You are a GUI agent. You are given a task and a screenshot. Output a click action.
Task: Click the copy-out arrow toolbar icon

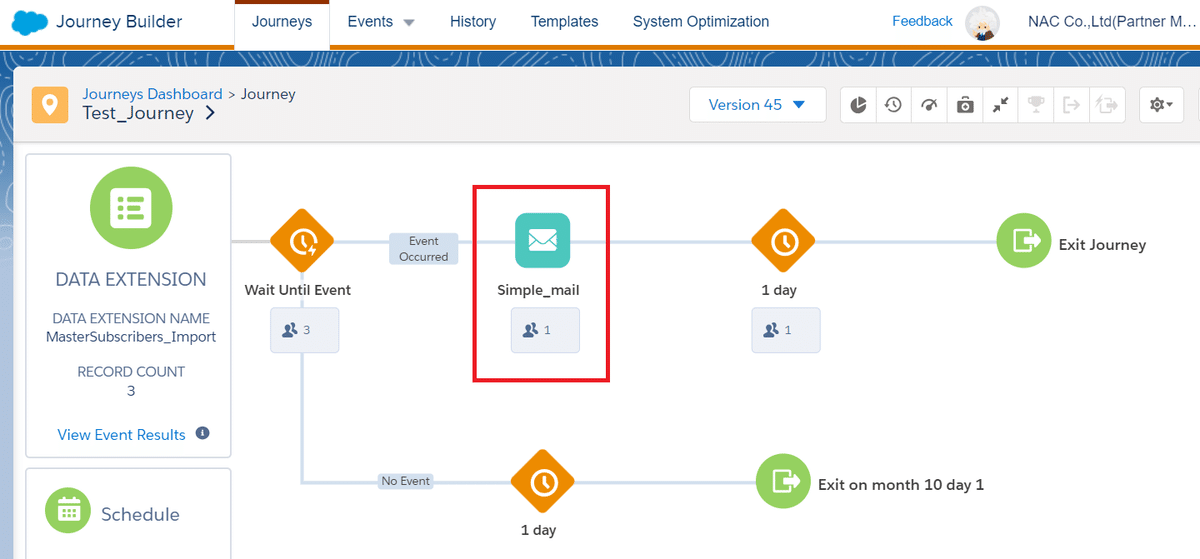point(1108,104)
